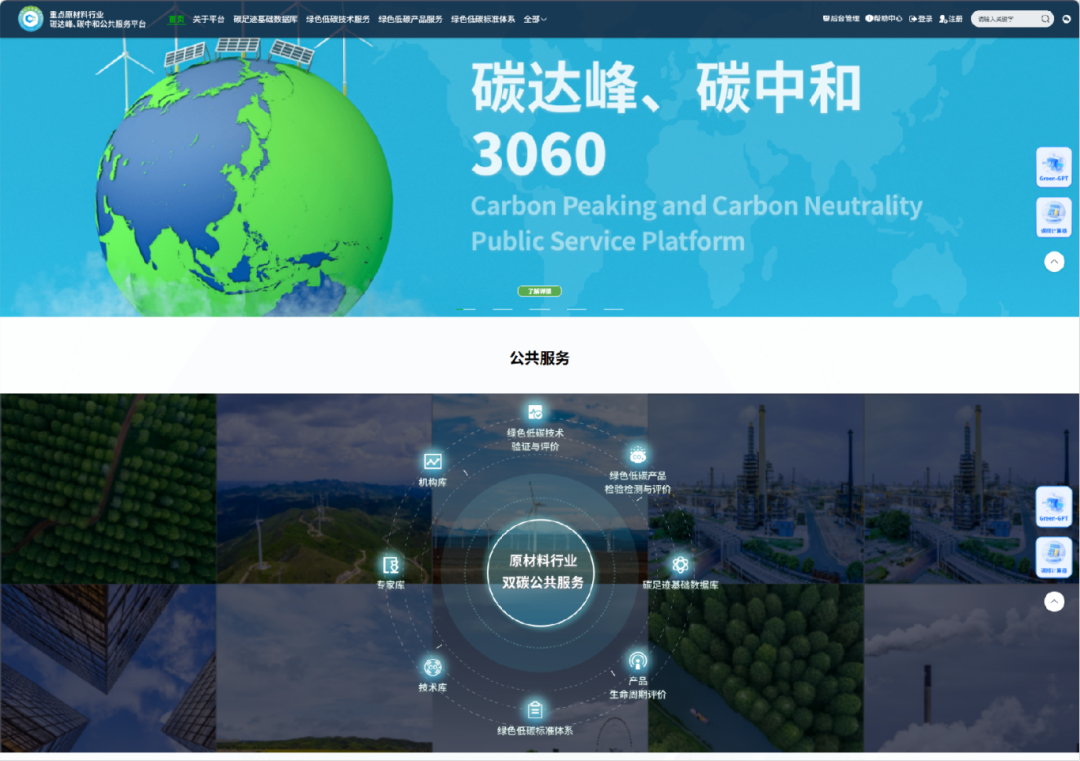This screenshot has height=761, width=1080.
Task: Open 绿色低碳标准体系 in the top navigation
Action: (483, 19)
